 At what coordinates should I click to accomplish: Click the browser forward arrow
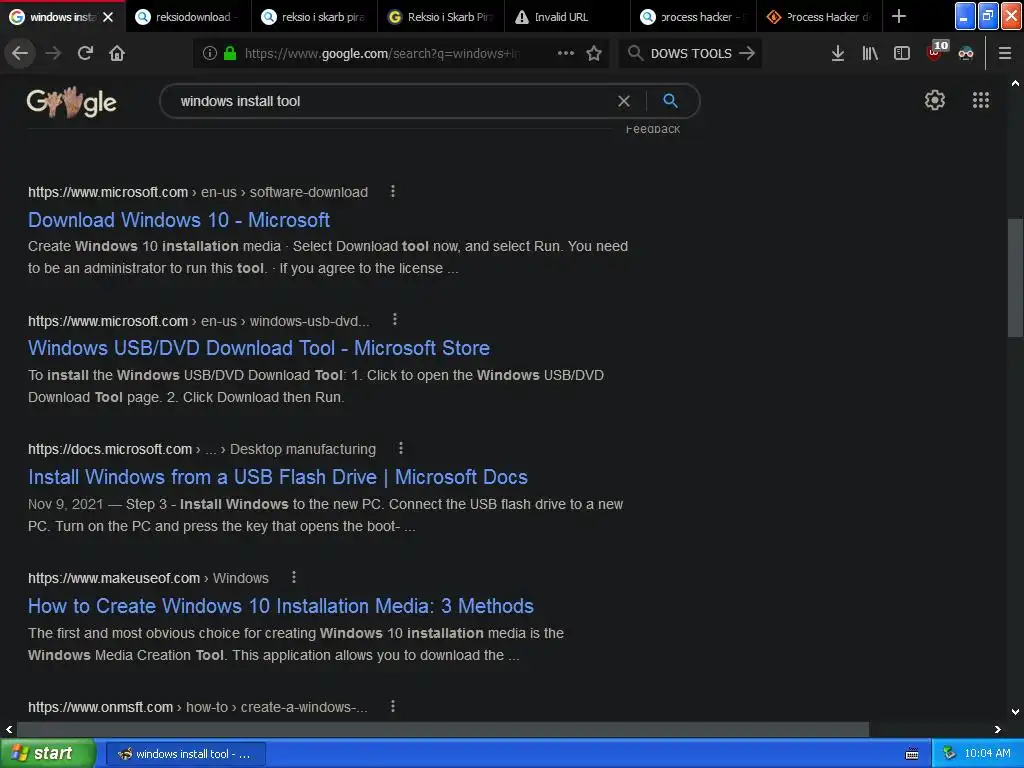53,54
